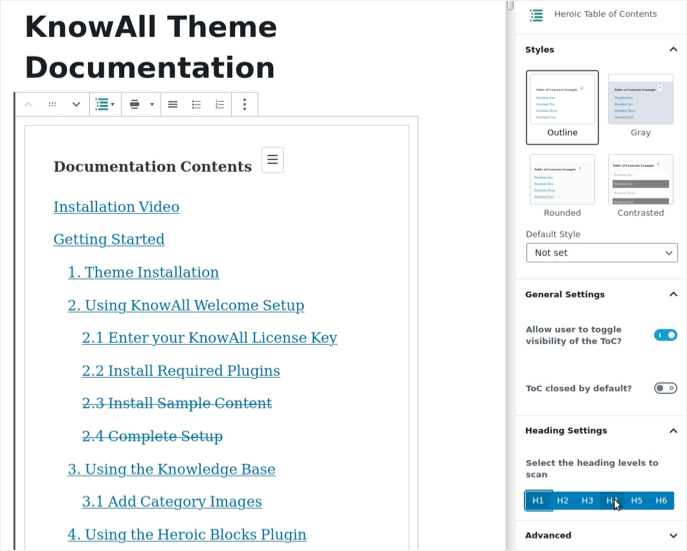Click the 1. Theme Installation link

tap(143, 272)
